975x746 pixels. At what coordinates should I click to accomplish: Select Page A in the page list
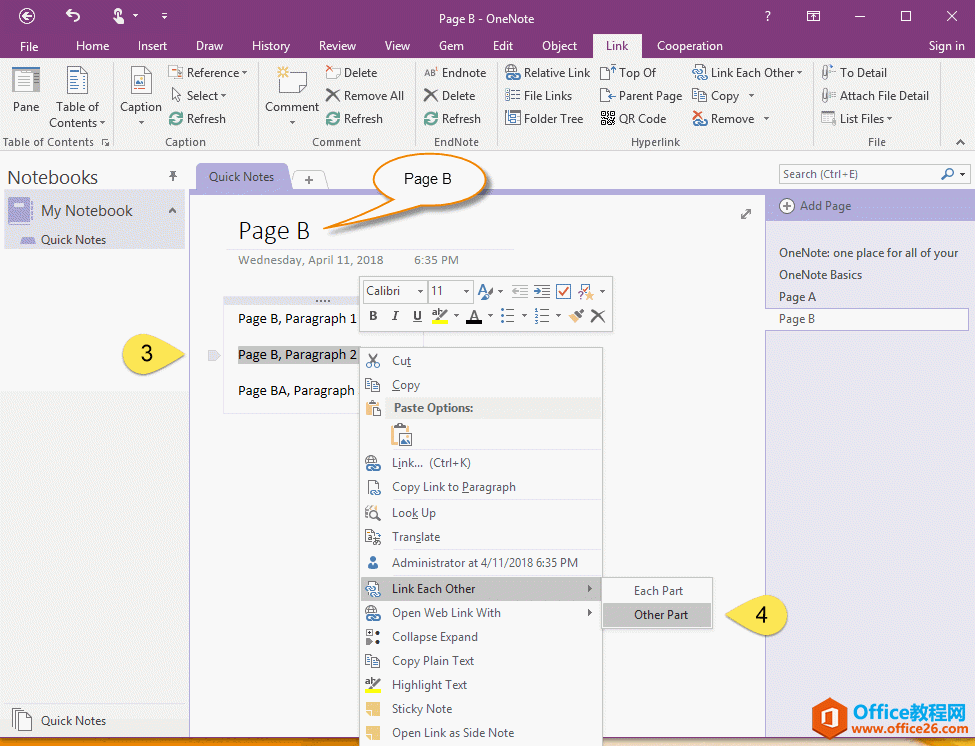(x=800, y=296)
